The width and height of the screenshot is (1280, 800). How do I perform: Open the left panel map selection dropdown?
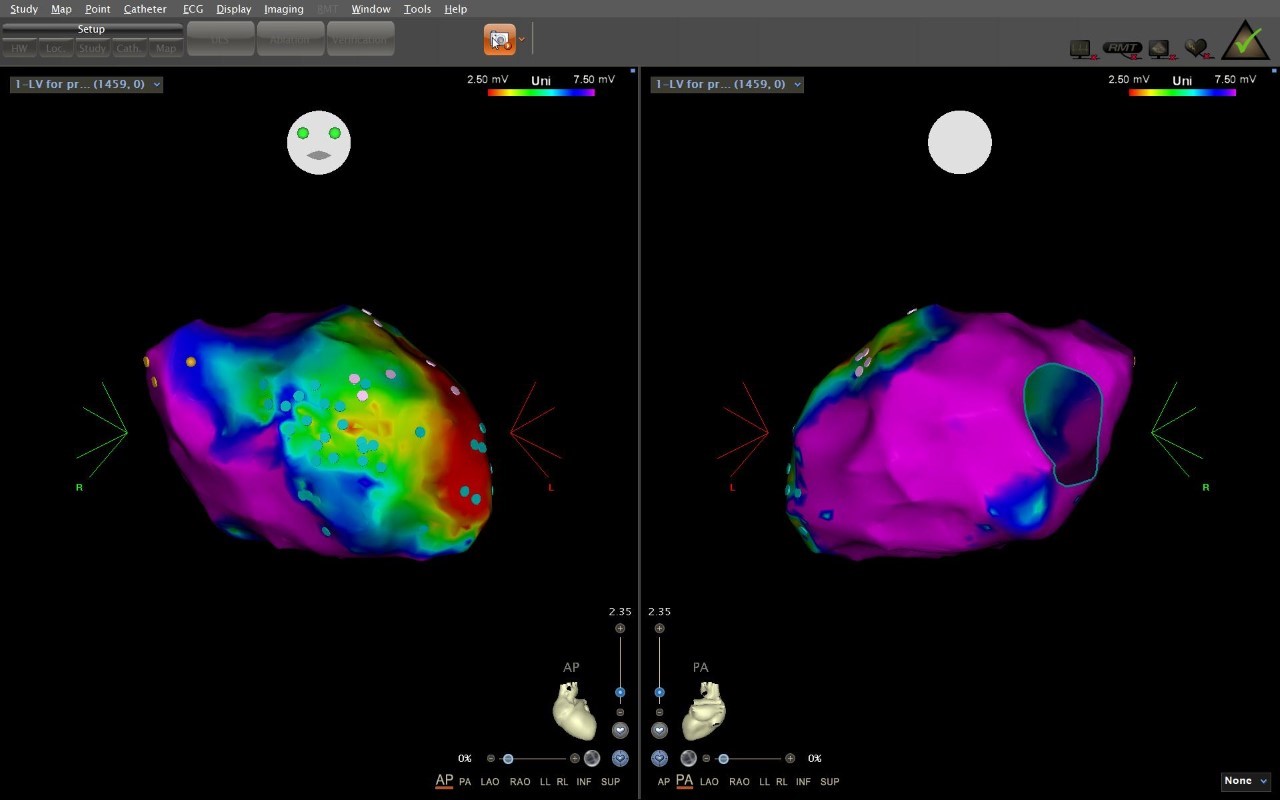point(86,85)
